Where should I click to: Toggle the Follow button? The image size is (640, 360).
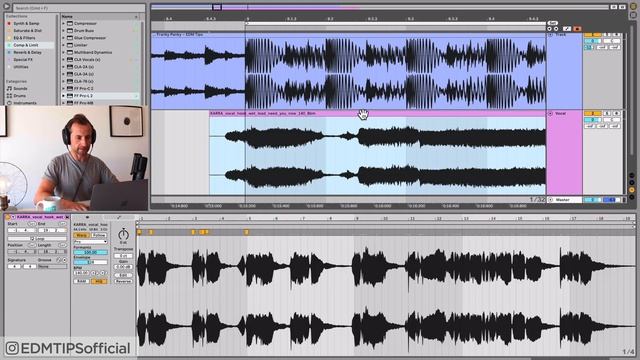99,236
